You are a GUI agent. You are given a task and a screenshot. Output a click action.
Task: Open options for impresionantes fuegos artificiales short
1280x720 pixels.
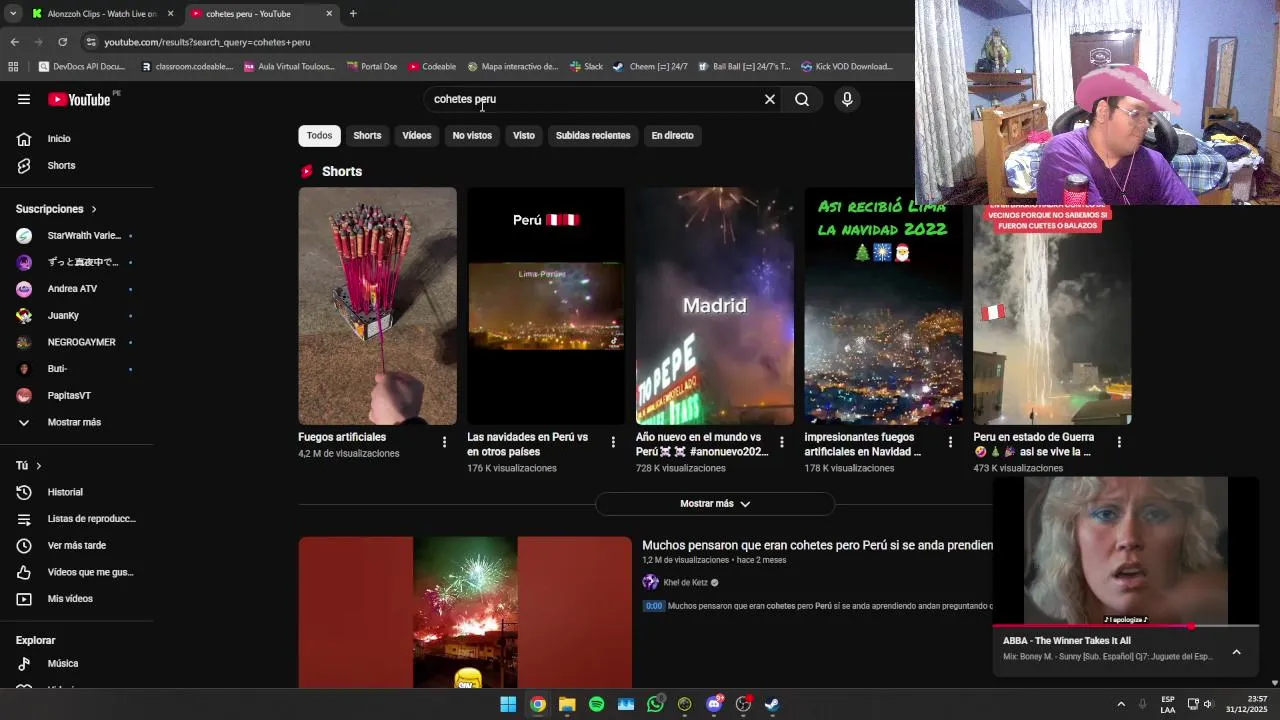(x=951, y=442)
